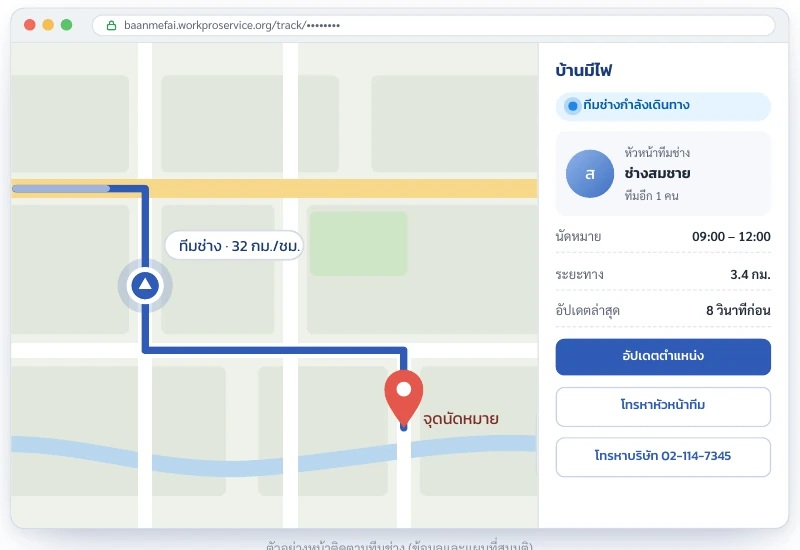Image resolution: width=800 pixels, height=550 pixels.
Task: Click the อัปเดตล่าสุด row label
Action: 587,310
